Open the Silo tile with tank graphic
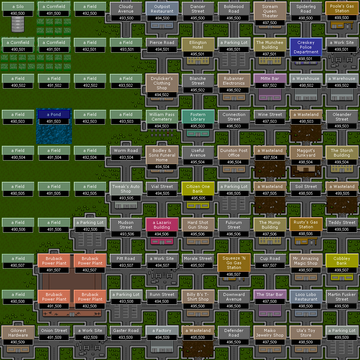Image resolution: width=360 pixels, height=360 pixels. pos(18,17)
